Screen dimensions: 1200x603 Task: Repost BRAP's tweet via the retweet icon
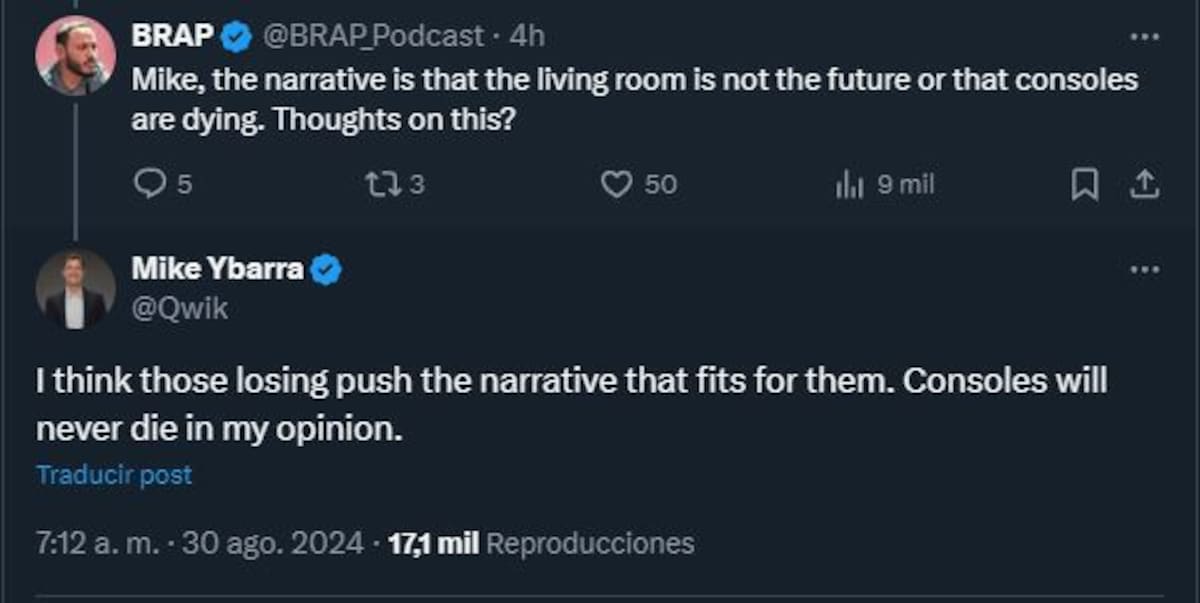[381, 185]
